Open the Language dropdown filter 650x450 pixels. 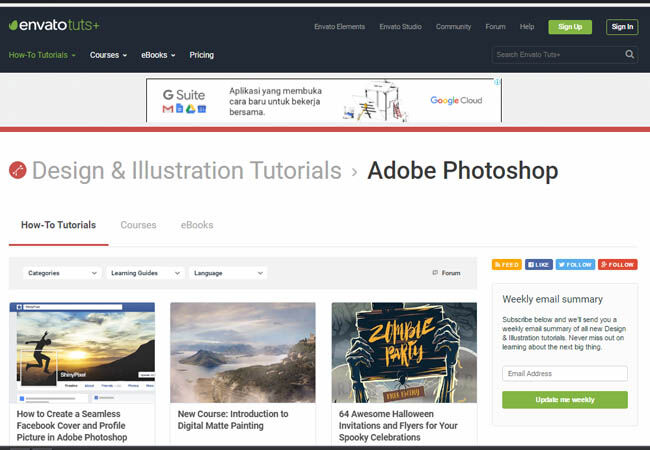[x=228, y=273]
